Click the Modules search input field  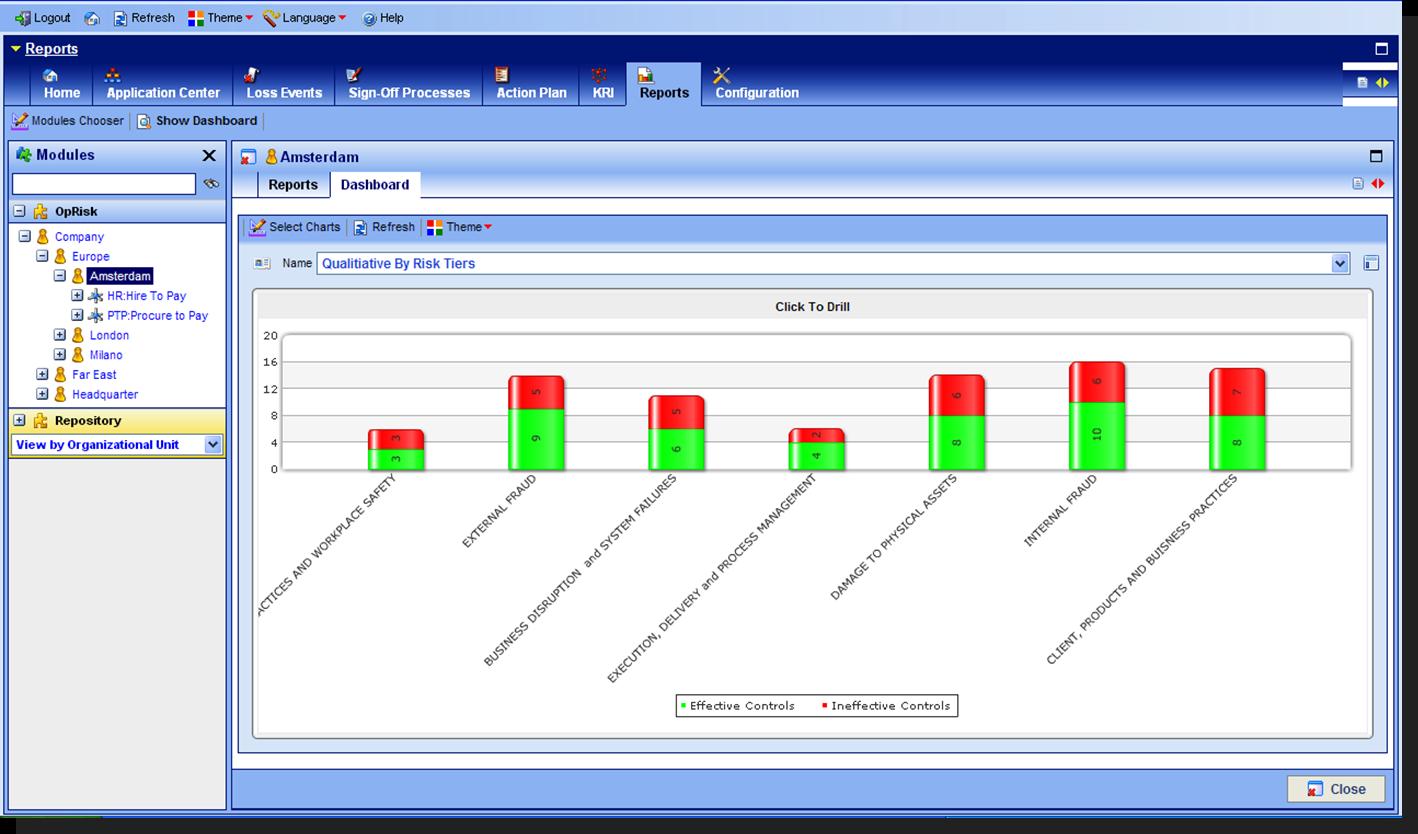pyautogui.click(x=104, y=184)
